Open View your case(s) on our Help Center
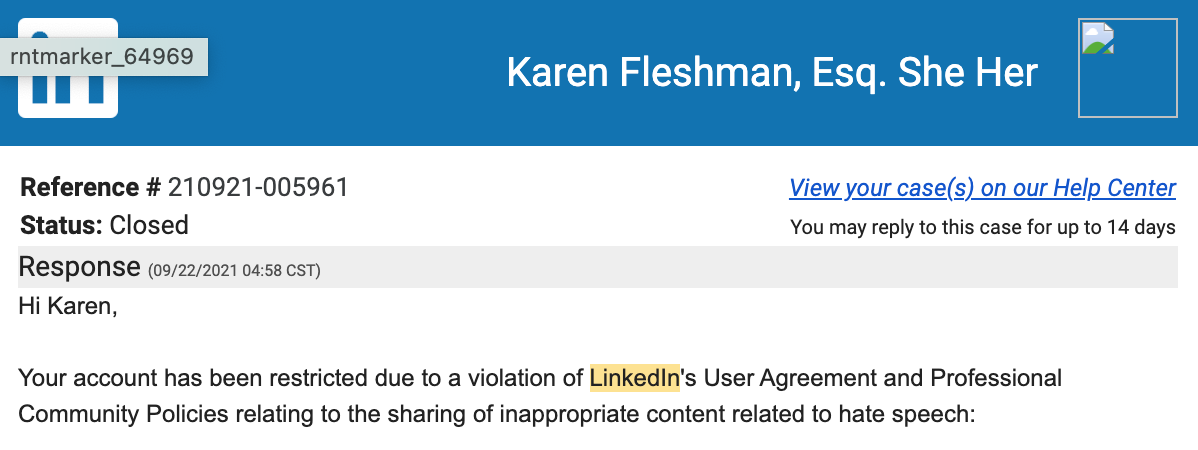This screenshot has width=1198, height=450. [982, 187]
